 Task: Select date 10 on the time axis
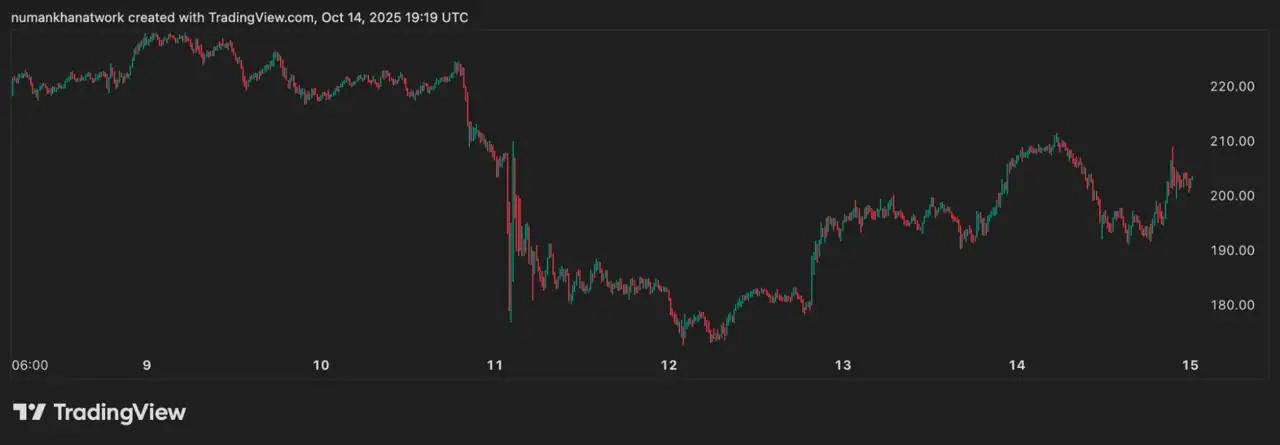point(321,365)
